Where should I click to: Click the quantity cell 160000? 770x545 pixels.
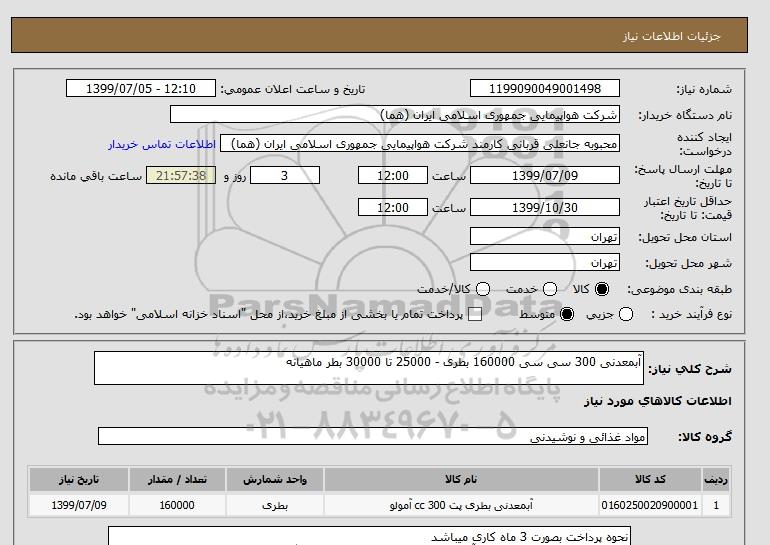pos(177,505)
